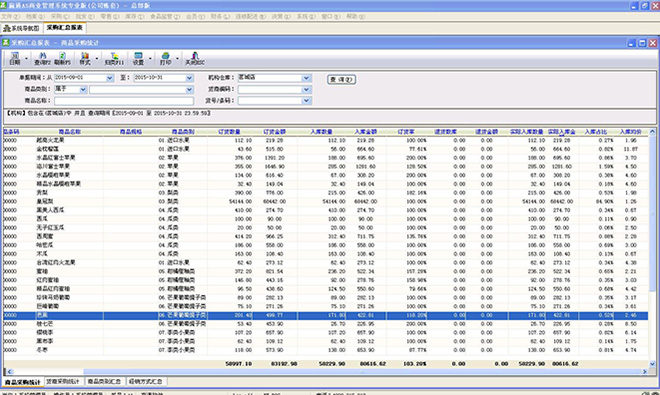This screenshot has height=395, width=660.
Task: Select the 黑布李 row
Action: 325,342
